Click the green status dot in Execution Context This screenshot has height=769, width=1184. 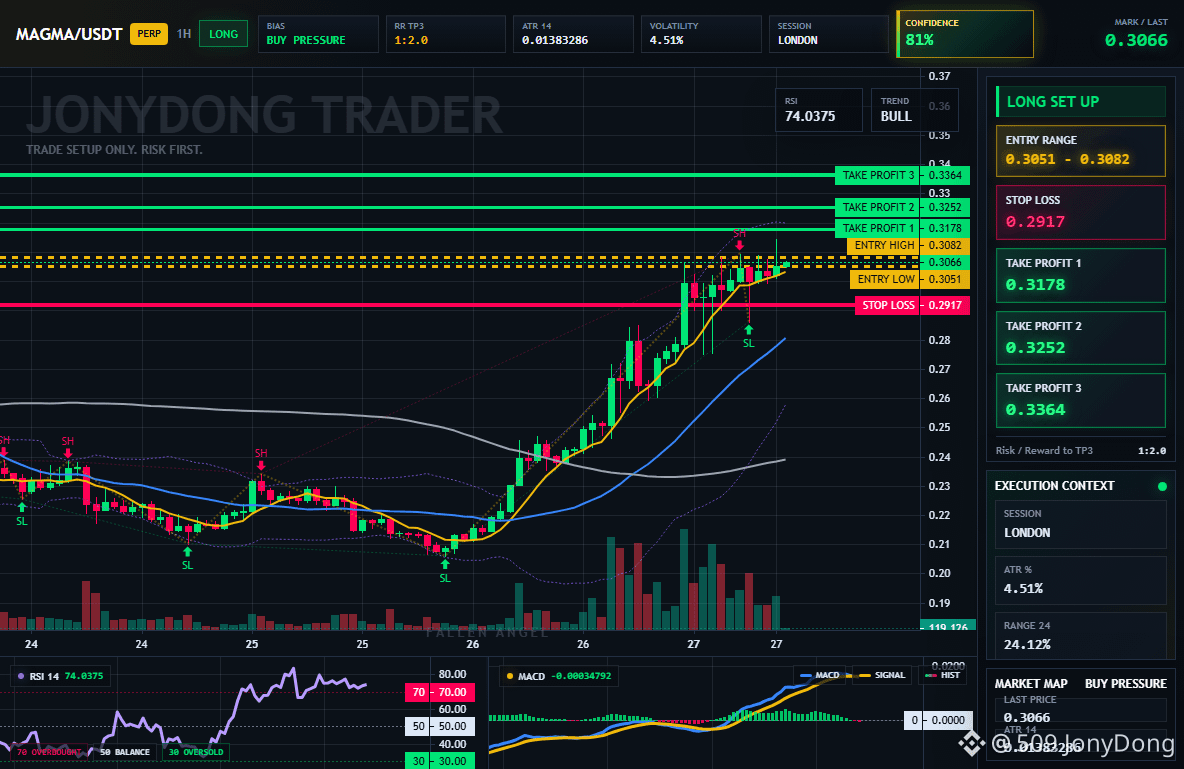tap(1162, 486)
